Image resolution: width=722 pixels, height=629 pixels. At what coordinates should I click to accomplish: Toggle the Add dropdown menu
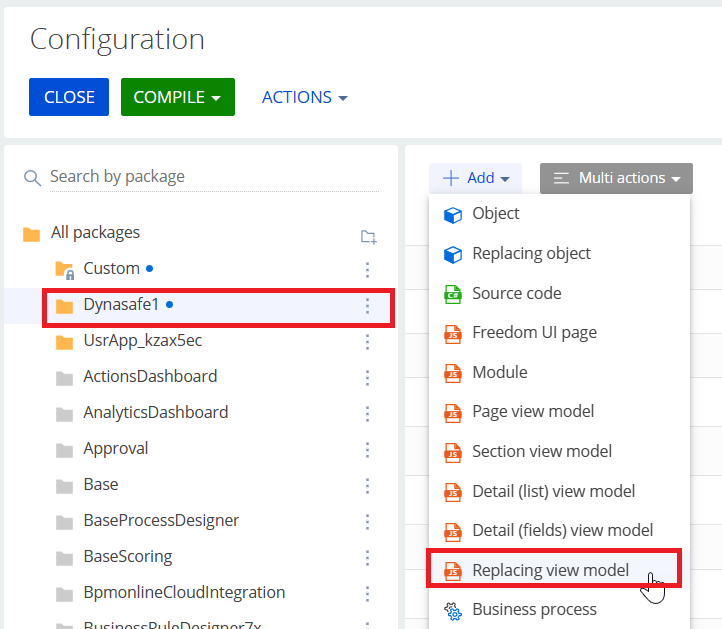476,178
